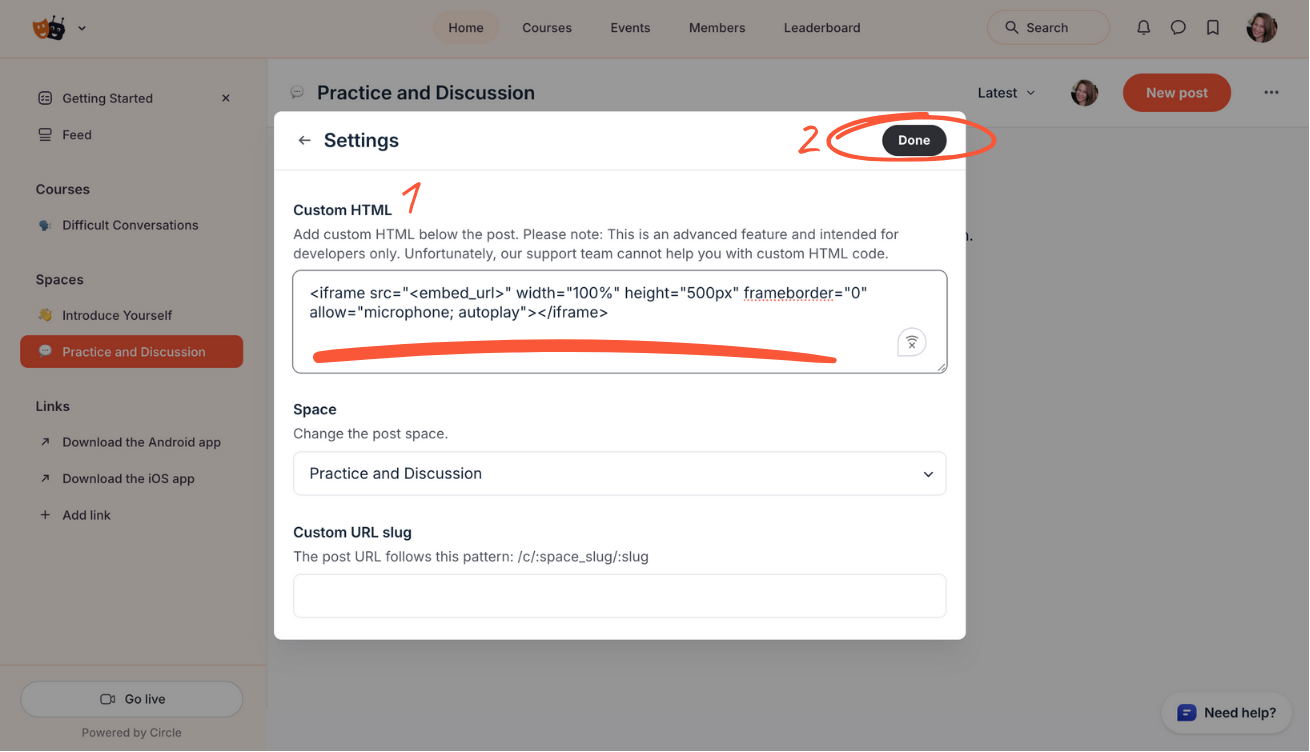Screen dimensions: 1310x752
Task: Open the Space selection dropdown
Action: click(x=619, y=474)
